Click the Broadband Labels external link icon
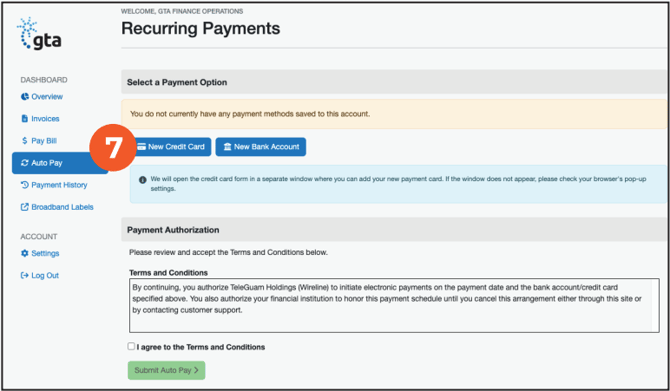The height and width of the screenshot is (391, 670). (x=25, y=207)
